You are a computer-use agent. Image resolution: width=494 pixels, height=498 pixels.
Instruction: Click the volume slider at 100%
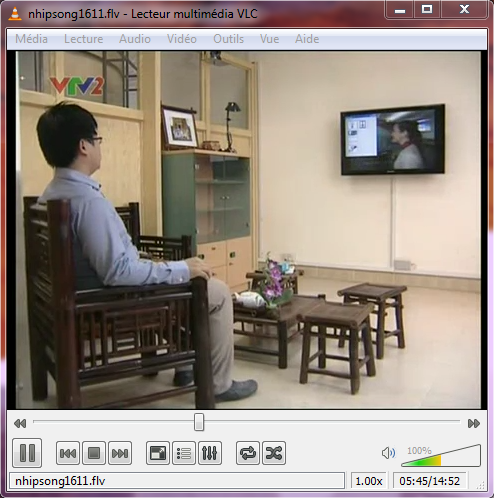pyautogui.click(x=441, y=455)
